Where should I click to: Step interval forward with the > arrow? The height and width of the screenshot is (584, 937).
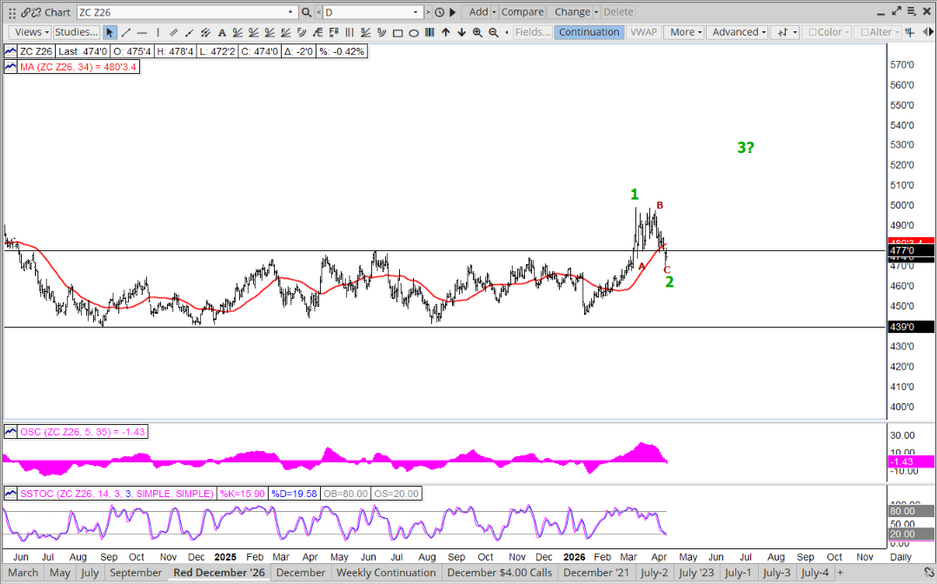point(428,12)
